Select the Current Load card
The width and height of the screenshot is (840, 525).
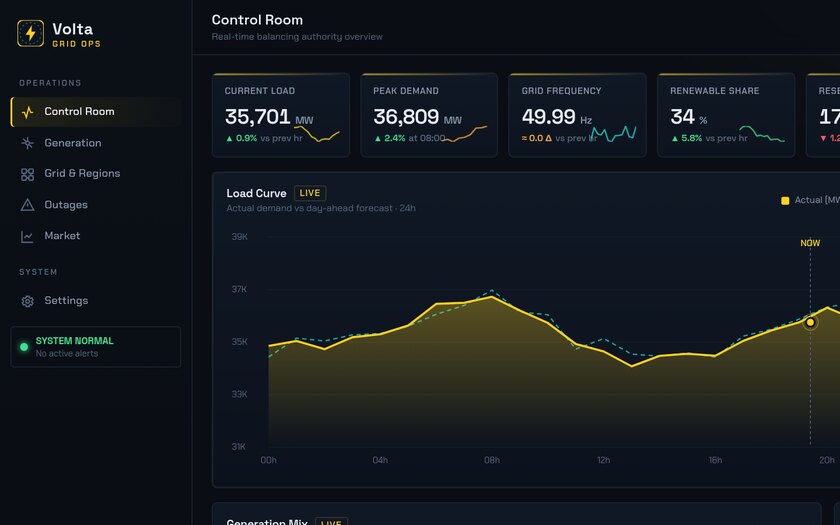(281, 115)
